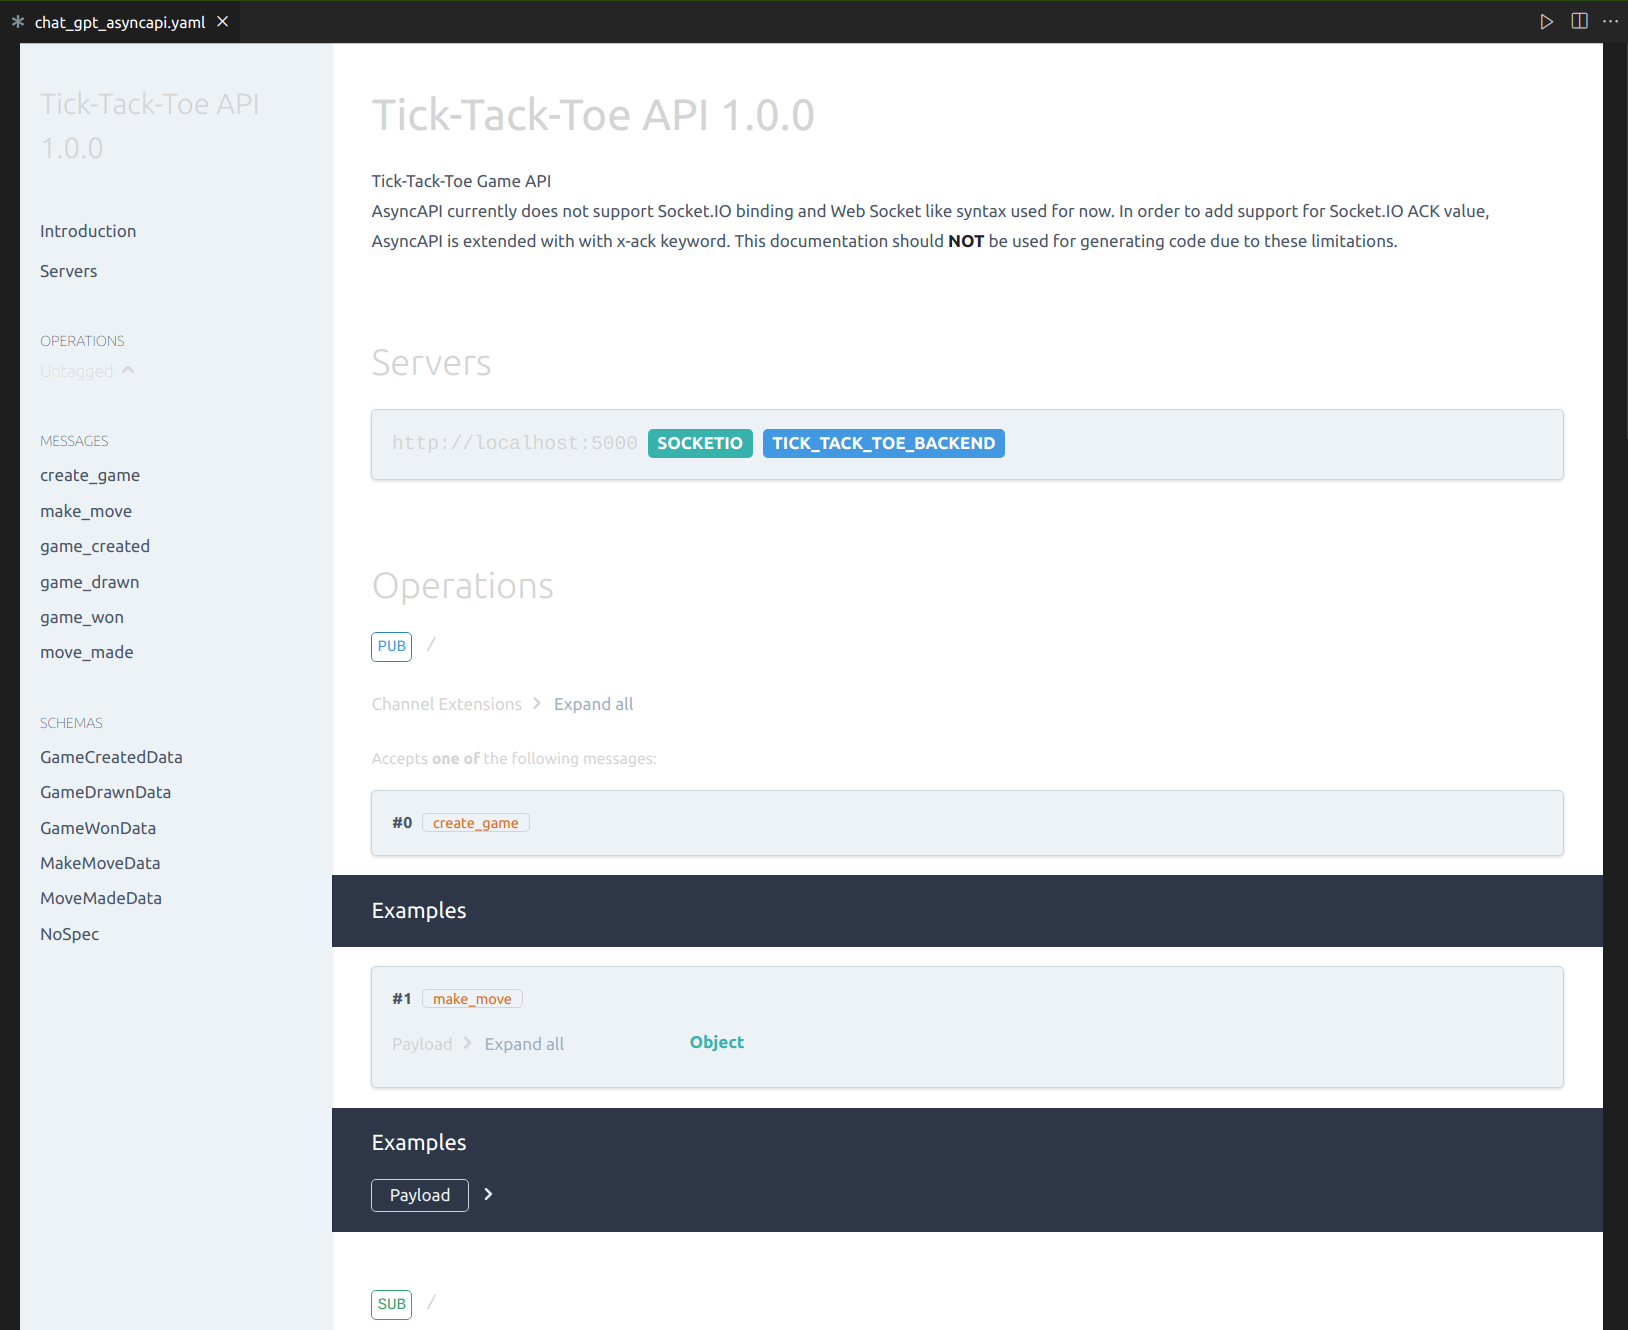The width and height of the screenshot is (1628, 1330).
Task: Navigate to Servers in the sidebar
Action: point(69,271)
